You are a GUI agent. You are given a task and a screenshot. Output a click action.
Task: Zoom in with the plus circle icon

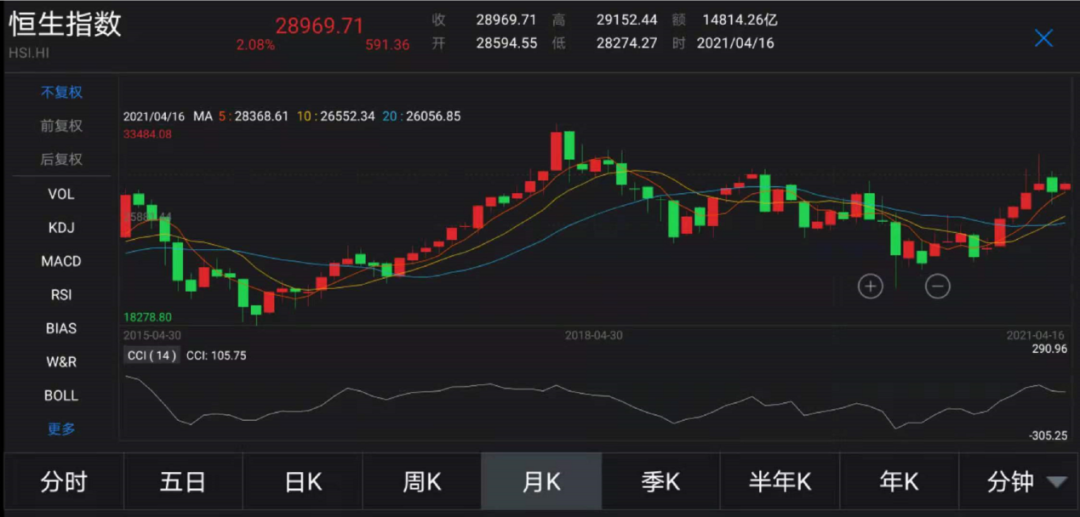pos(871,286)
